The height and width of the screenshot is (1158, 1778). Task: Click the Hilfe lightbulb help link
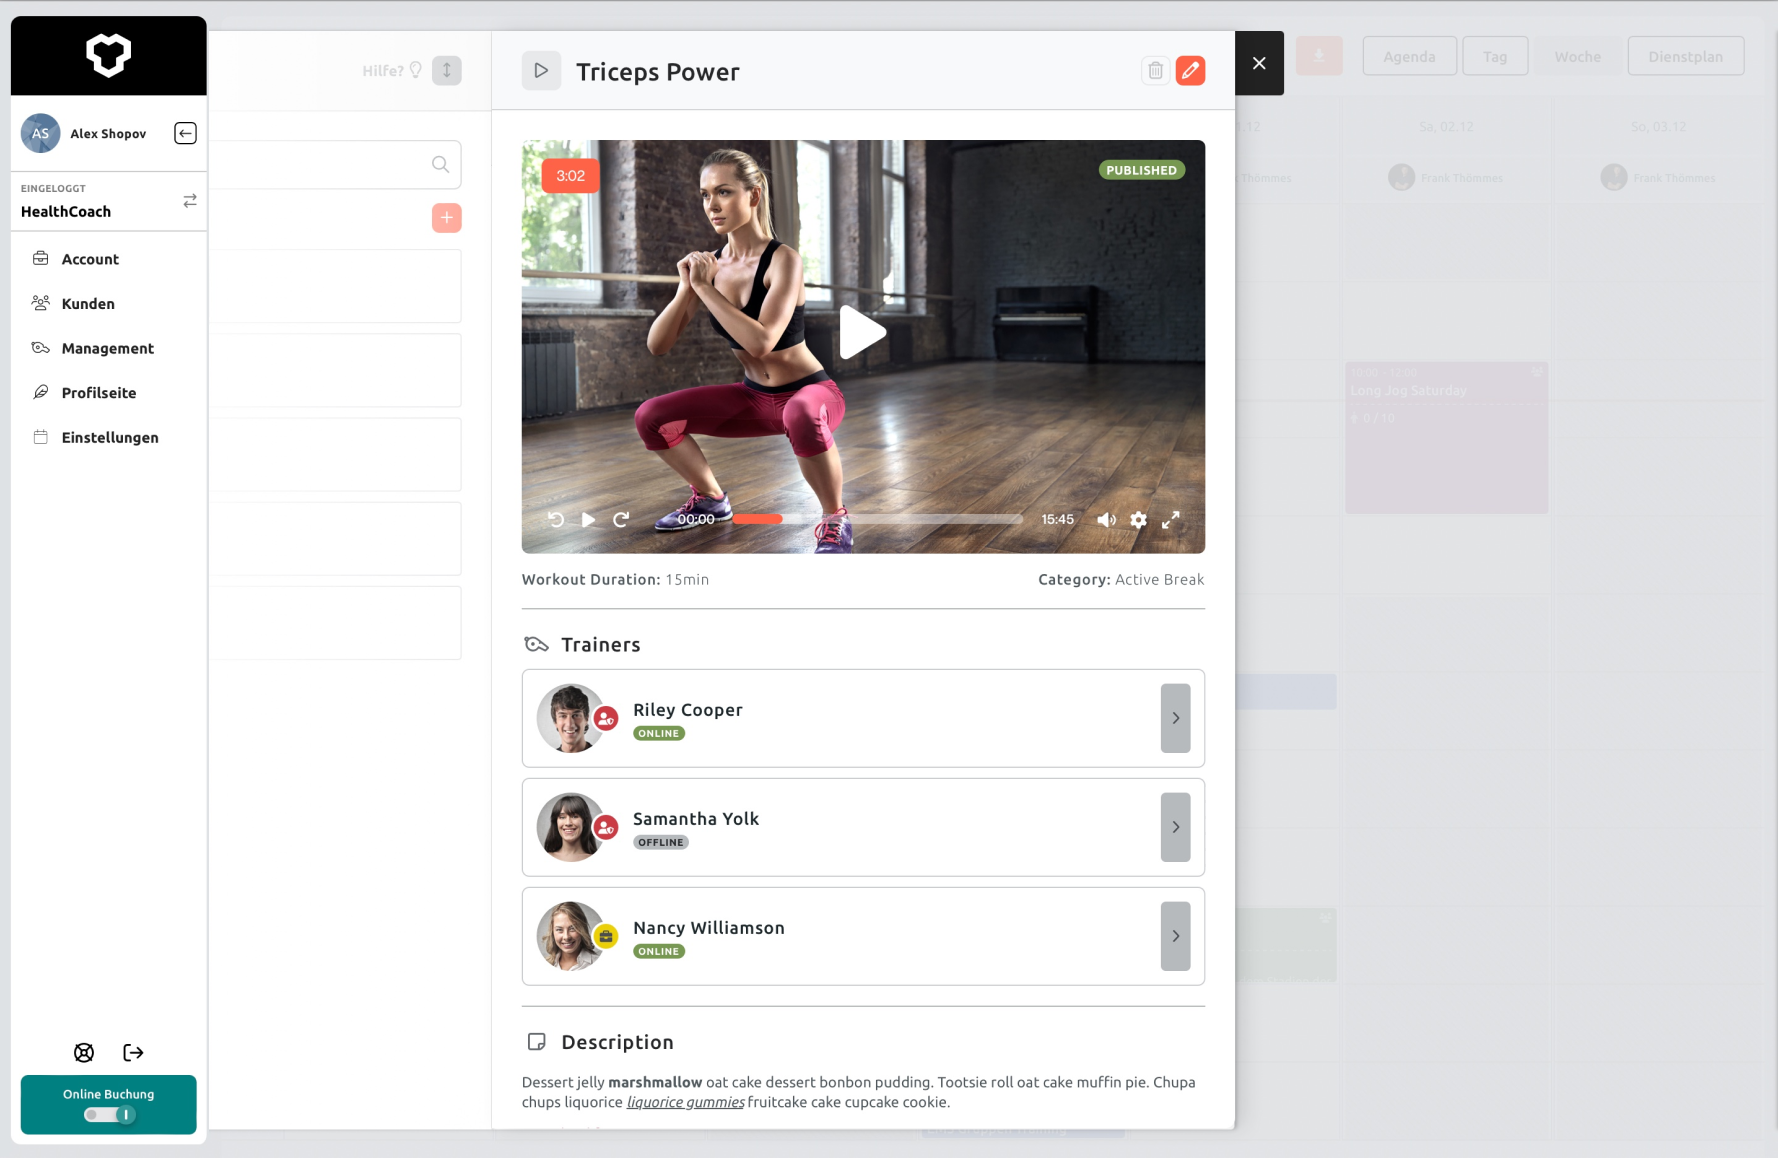click(392, 70)
